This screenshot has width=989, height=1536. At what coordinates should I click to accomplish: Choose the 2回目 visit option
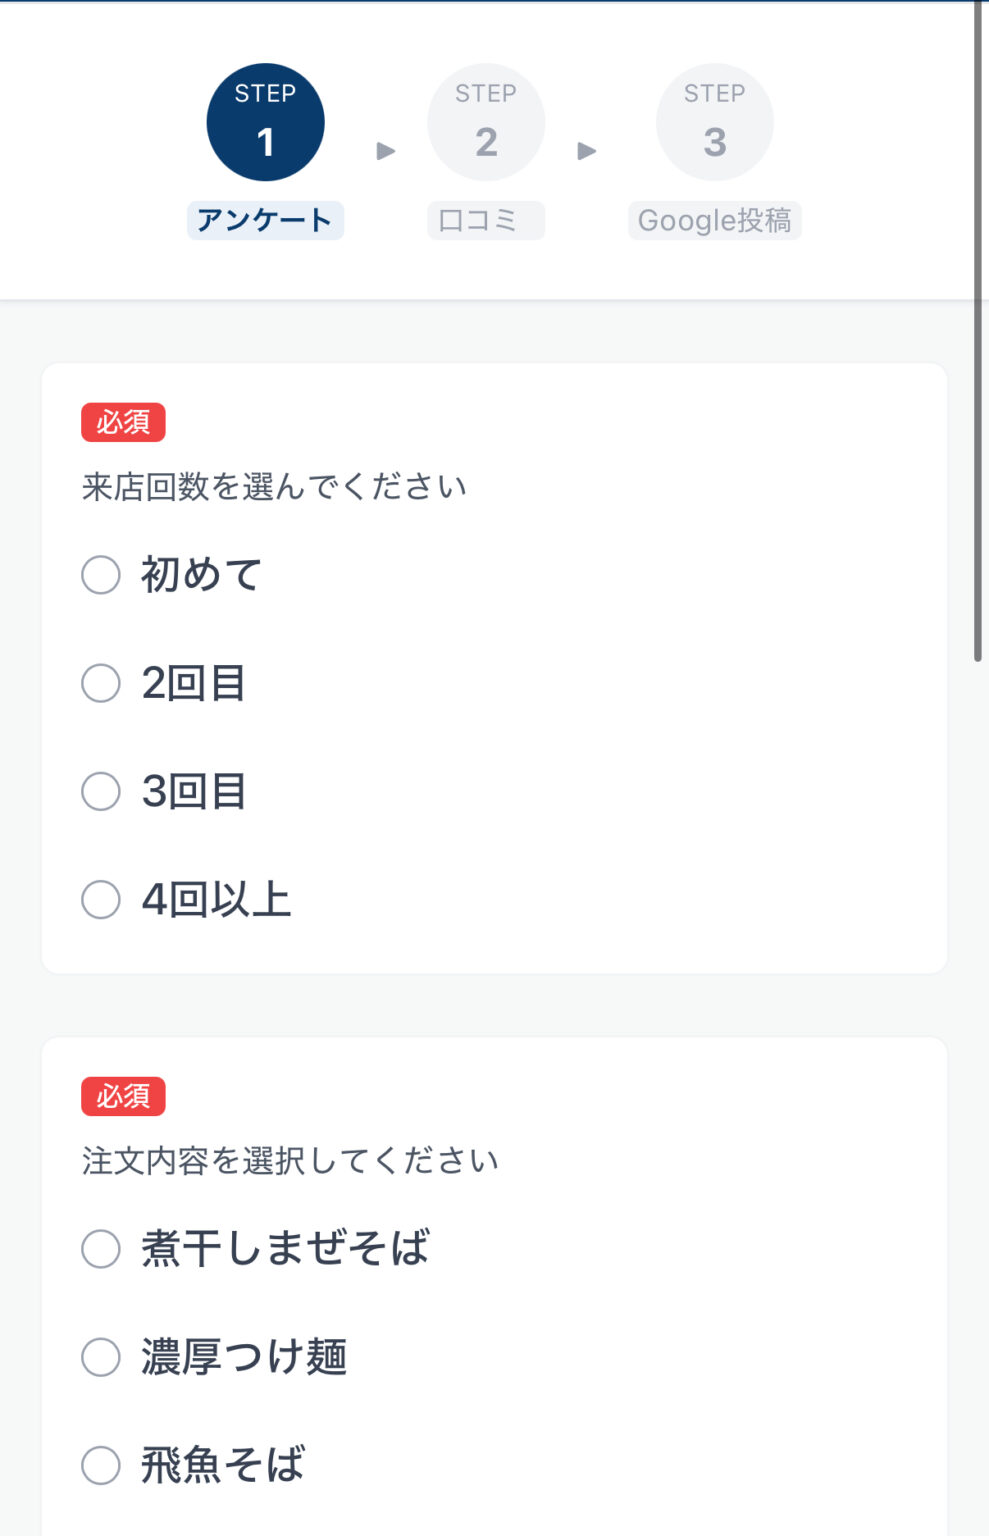pos(101,683)
